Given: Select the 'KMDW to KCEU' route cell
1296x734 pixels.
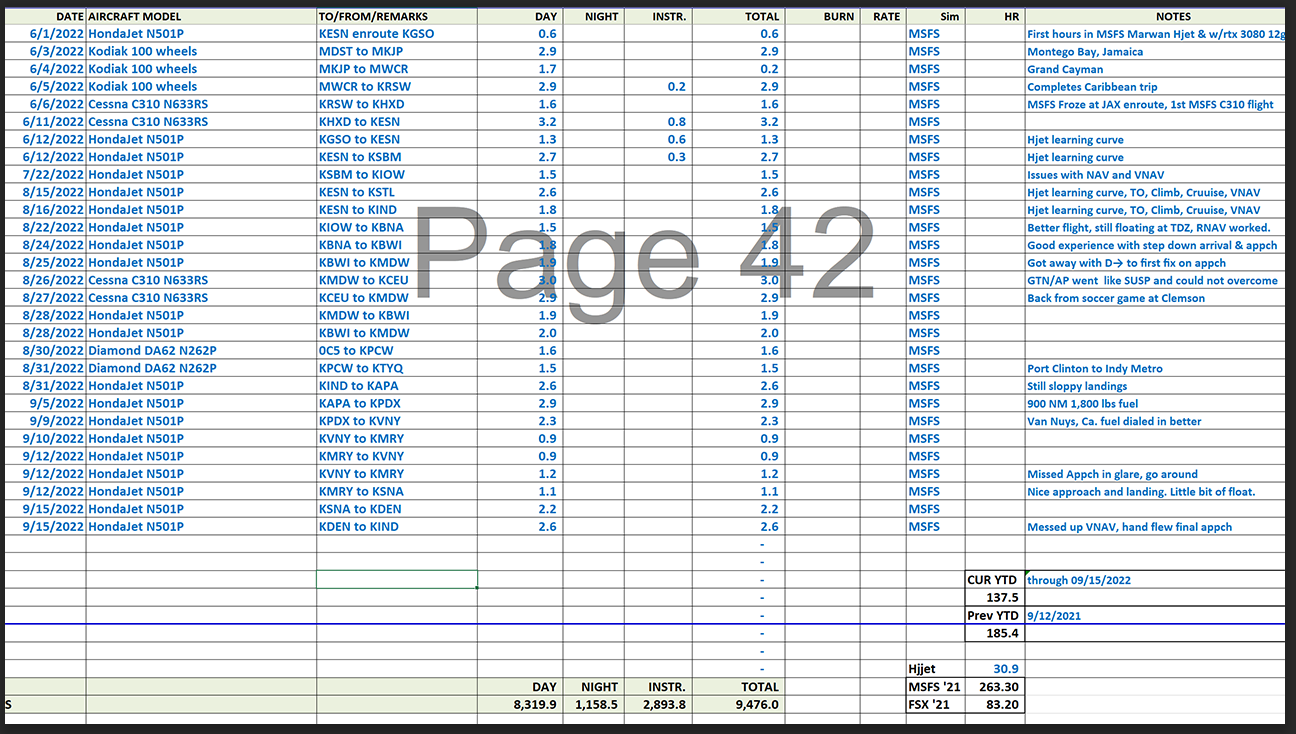Looking at the screenshot, I should 397,280.
